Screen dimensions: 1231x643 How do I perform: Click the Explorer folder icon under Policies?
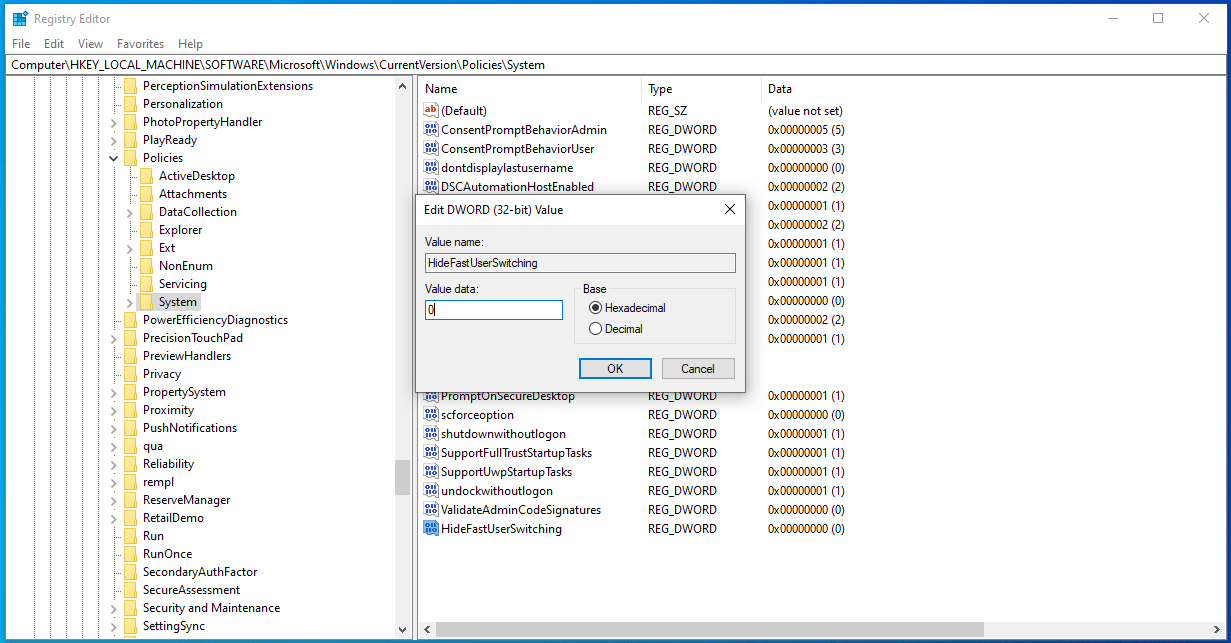tap(146, 230)
